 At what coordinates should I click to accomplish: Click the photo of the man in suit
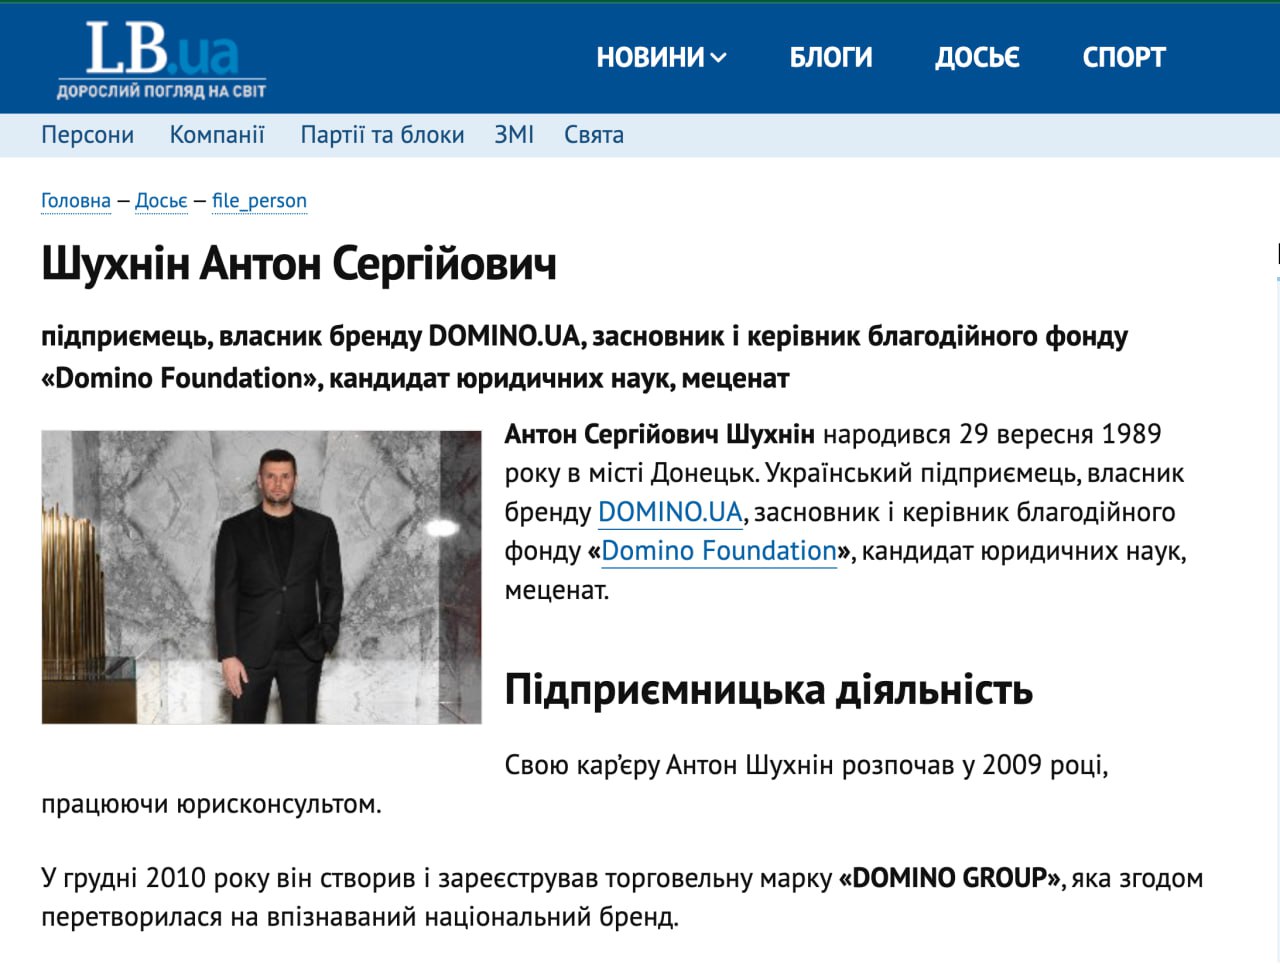click(261, 577)
